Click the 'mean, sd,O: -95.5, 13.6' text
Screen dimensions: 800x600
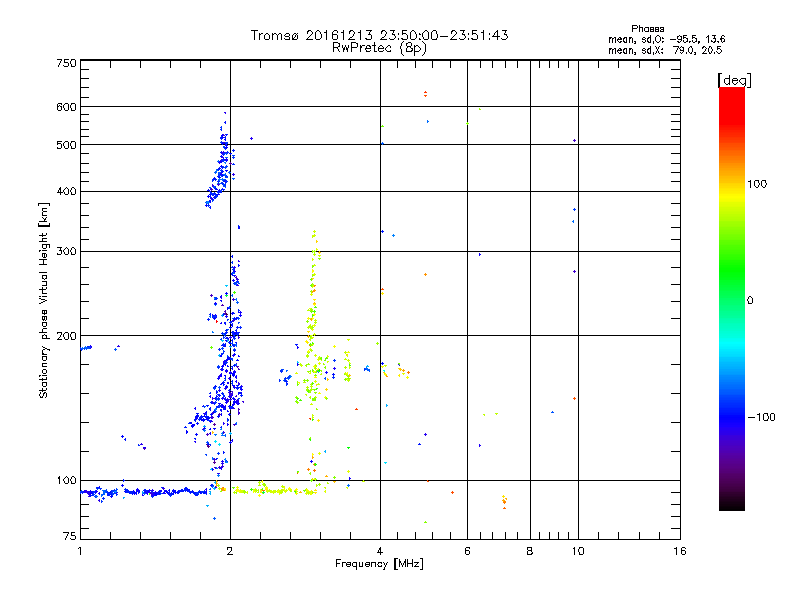(x=666, y=39)
